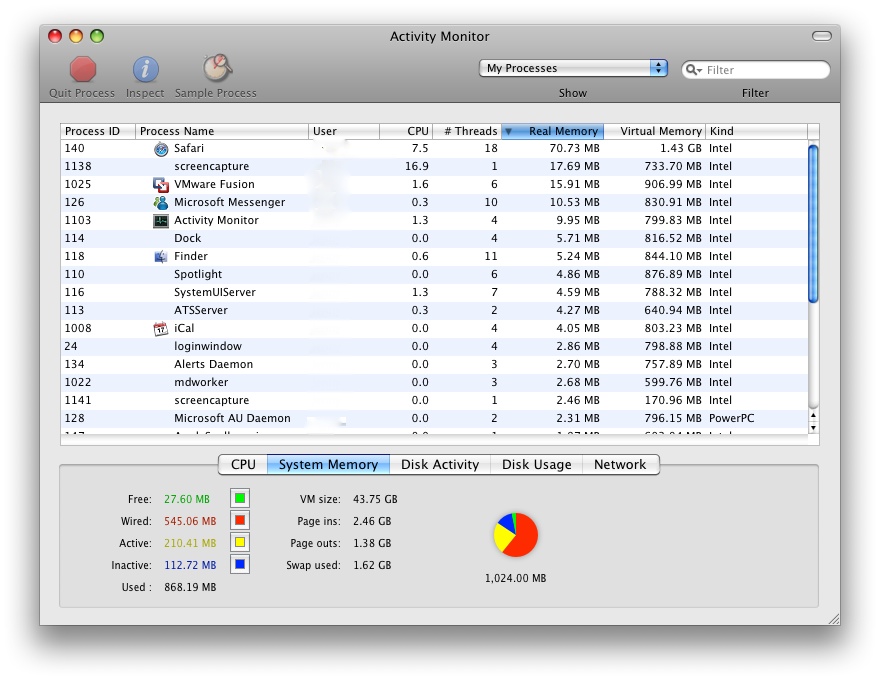Sort by the User column header
Viewport: 880px width, 680px height.
pyautogui.click(x=344, y=131)
